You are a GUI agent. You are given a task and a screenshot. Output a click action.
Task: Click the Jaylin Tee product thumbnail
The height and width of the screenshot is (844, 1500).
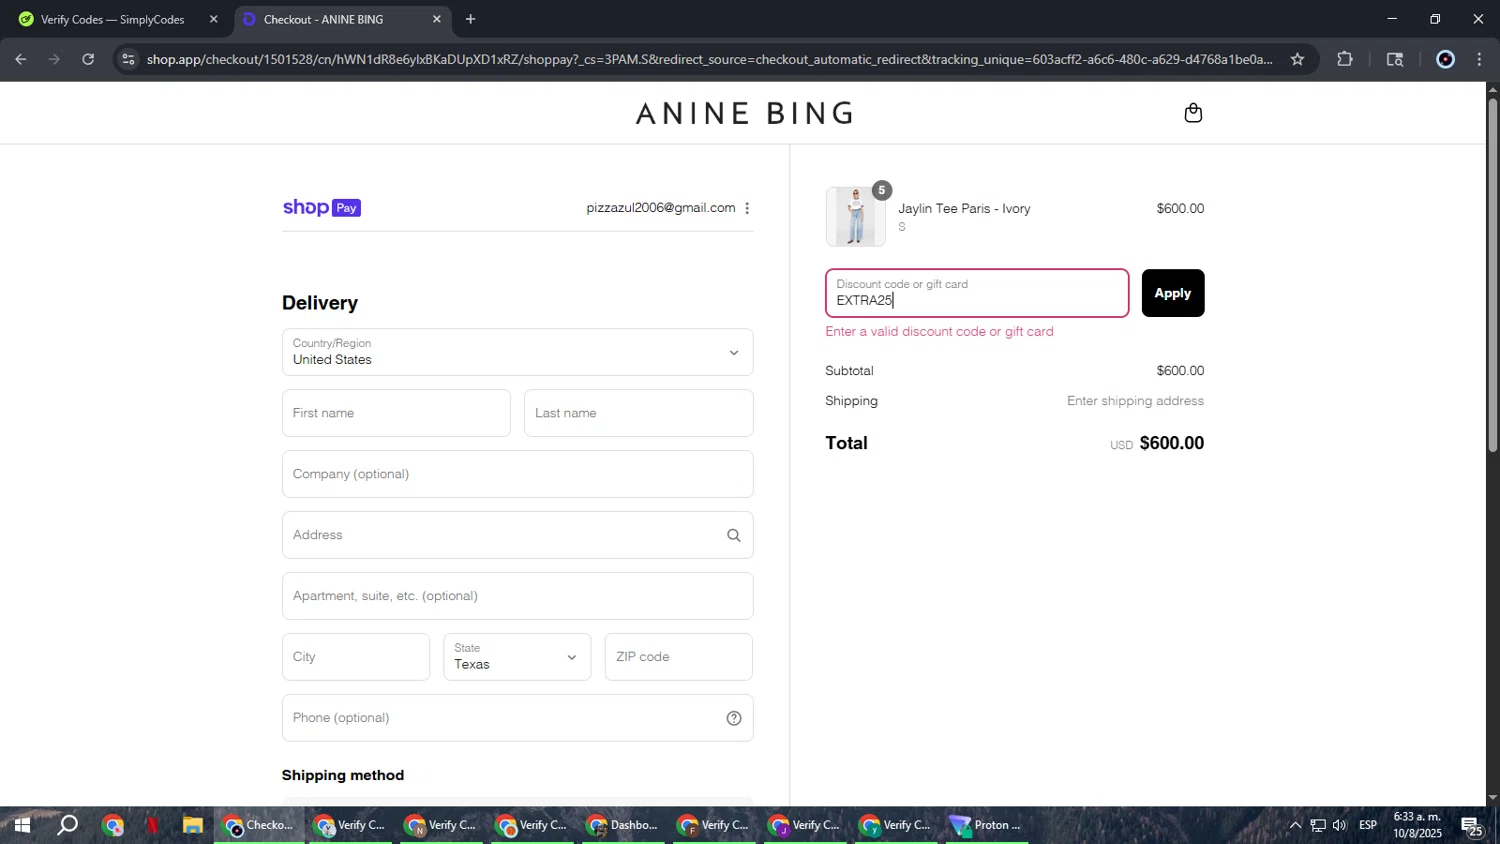pyautogui.click(x=855, y=216)
